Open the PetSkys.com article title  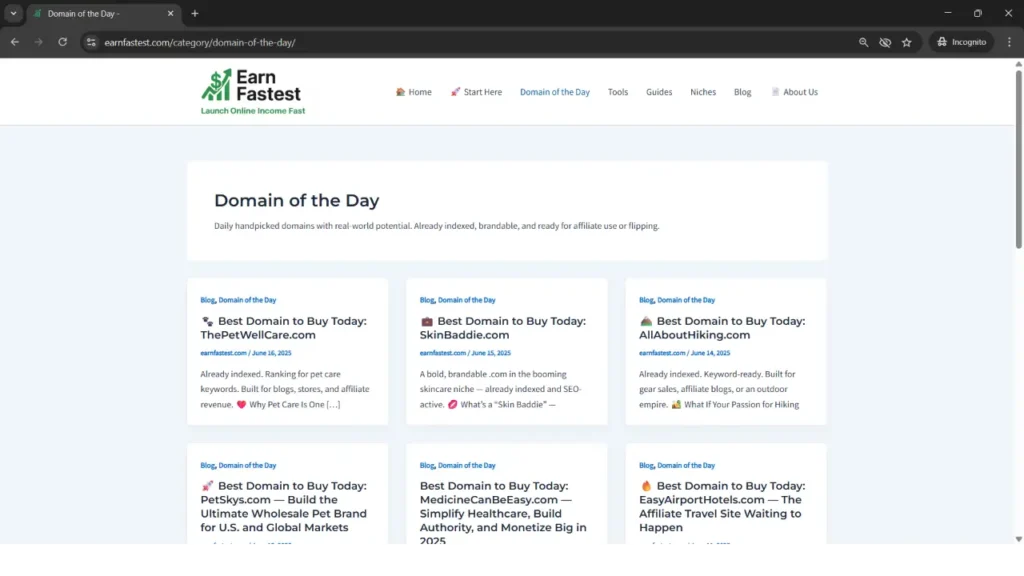(x=283, y=507)
